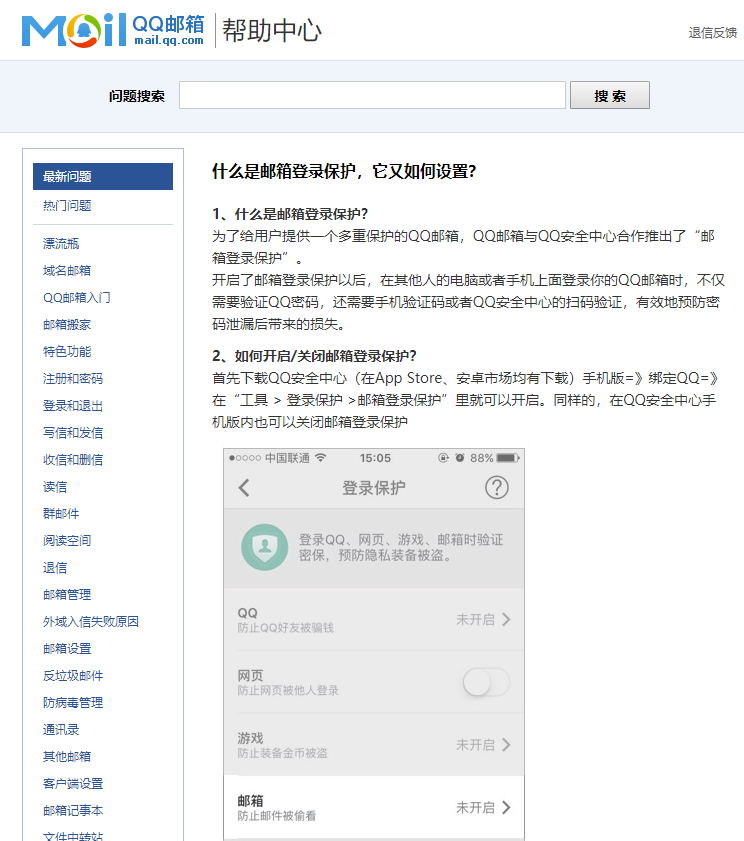The image size is (744, 841).
Task: Open the 退信反馈 link
Action: (x=712, y=33)
